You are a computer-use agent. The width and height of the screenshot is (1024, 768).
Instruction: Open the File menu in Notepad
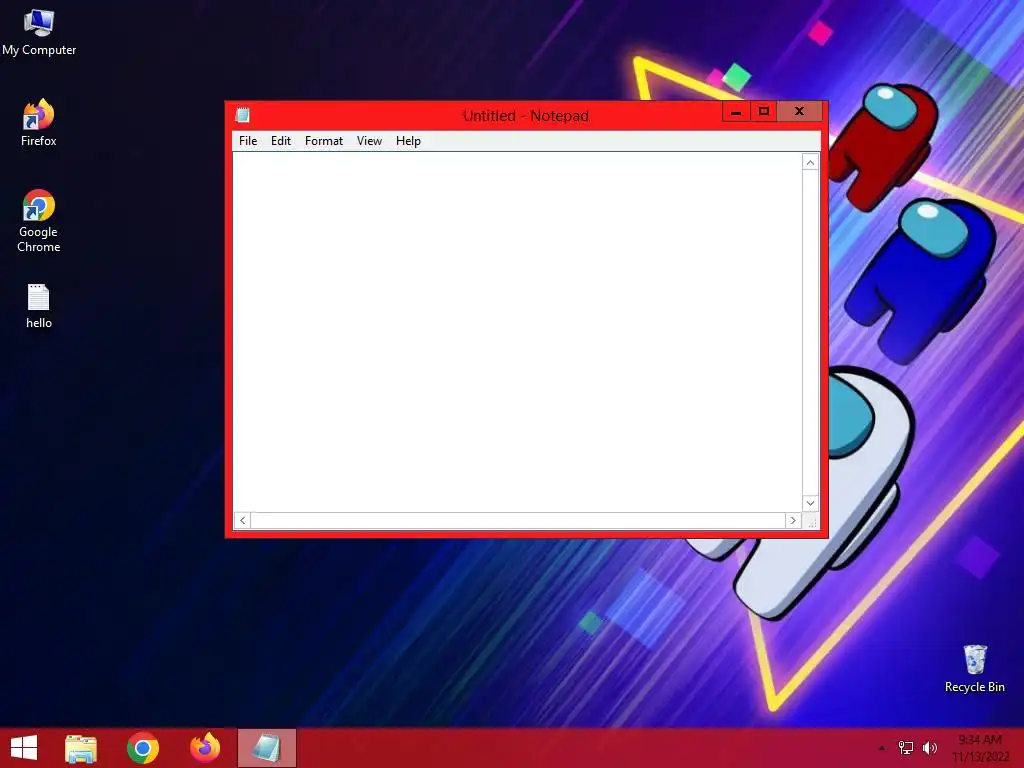[x=248, y=141]
